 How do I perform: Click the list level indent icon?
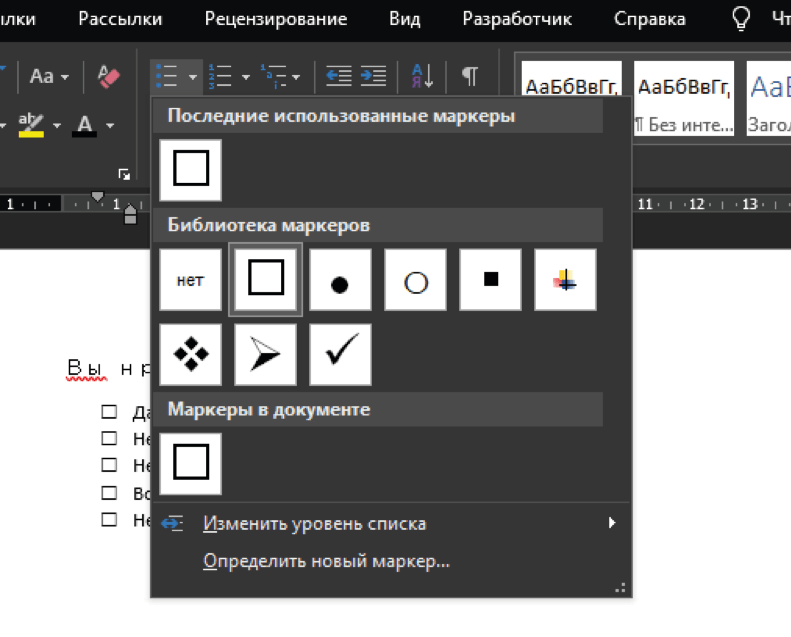click(172, 524)
